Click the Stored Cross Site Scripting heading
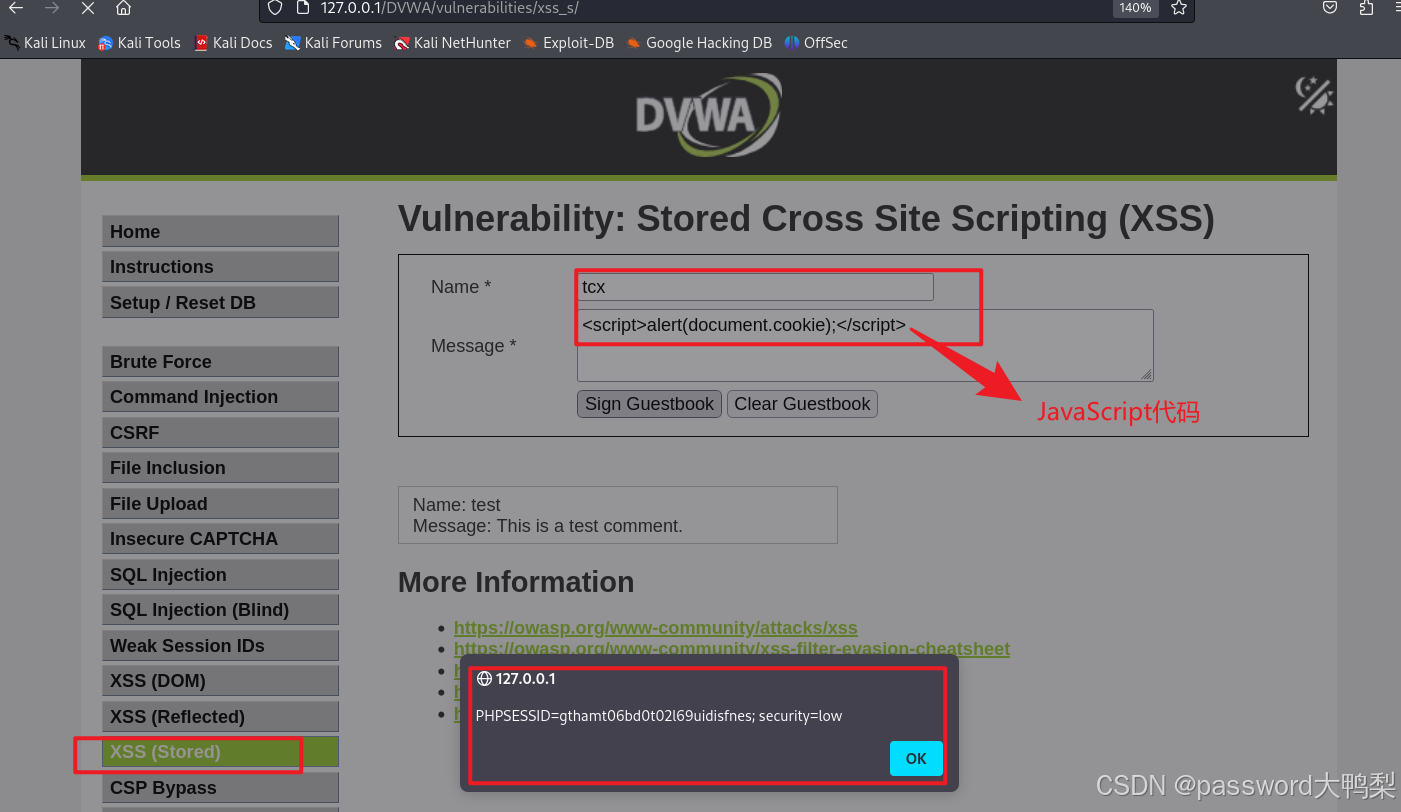This screenshot has height=812, width=1401. click(806, 219)
